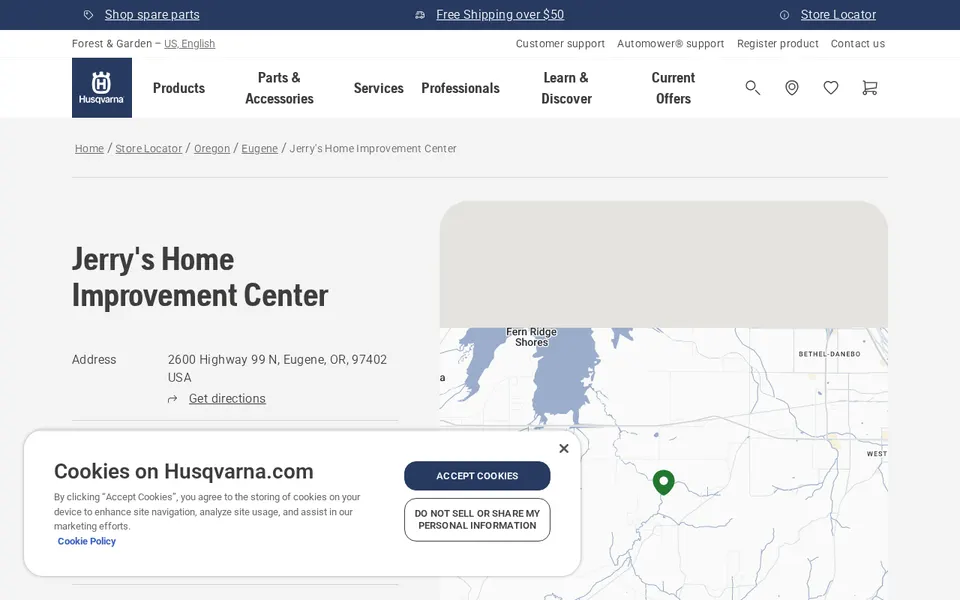960x600 pixels.
Task: Go to Eugene breadcrumb
Action: (260, 148)
